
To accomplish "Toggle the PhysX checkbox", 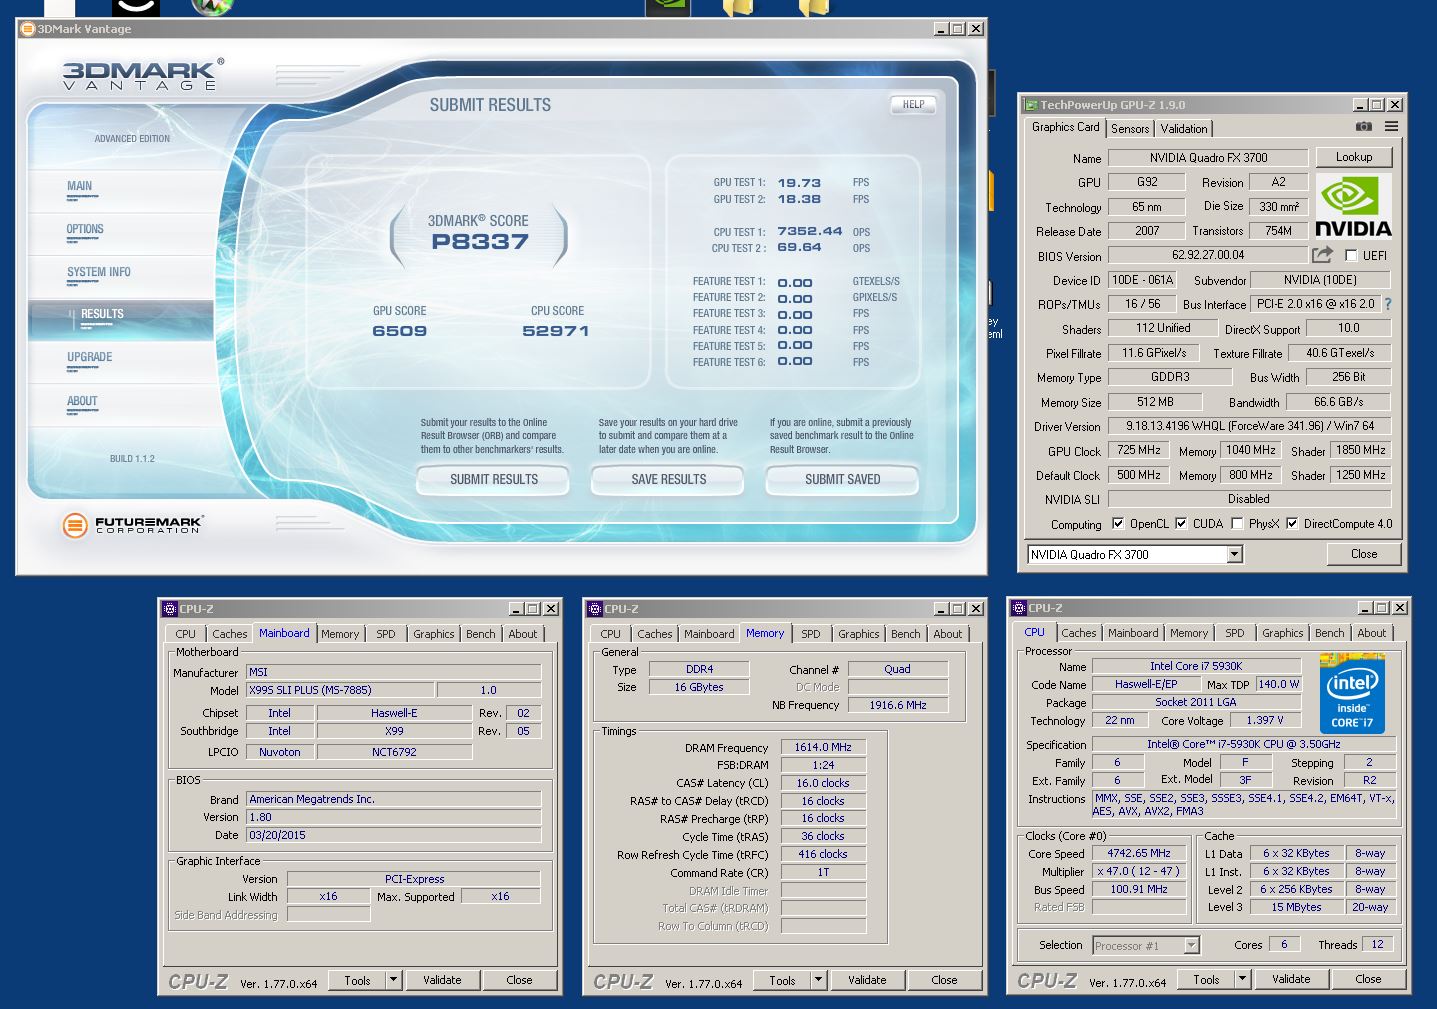I will tap(1237, 523).
